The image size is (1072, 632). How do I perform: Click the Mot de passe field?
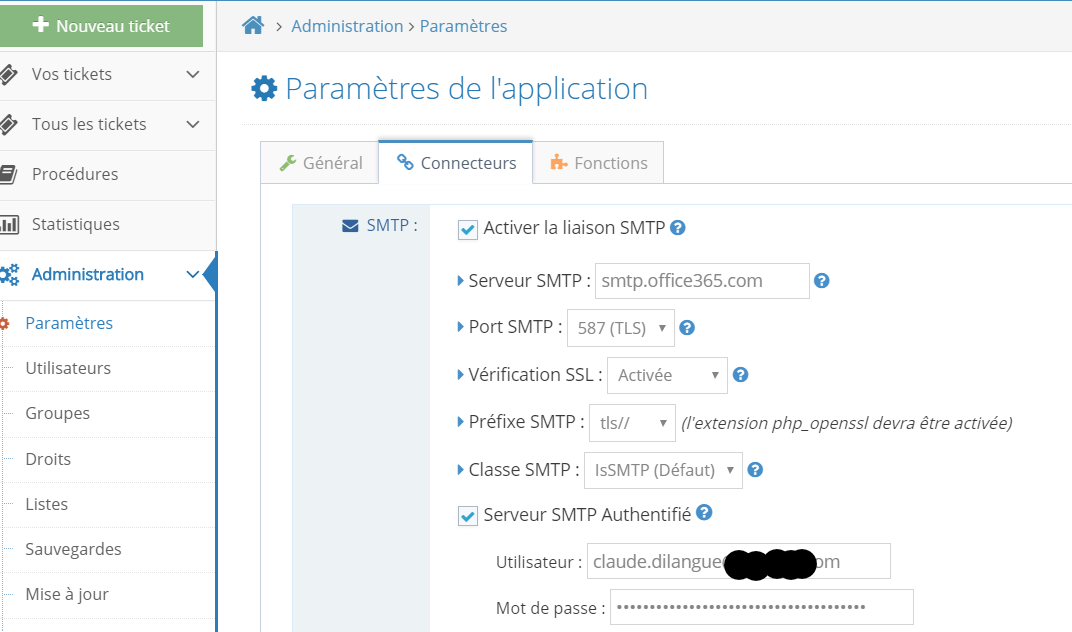tap(762, 607)
